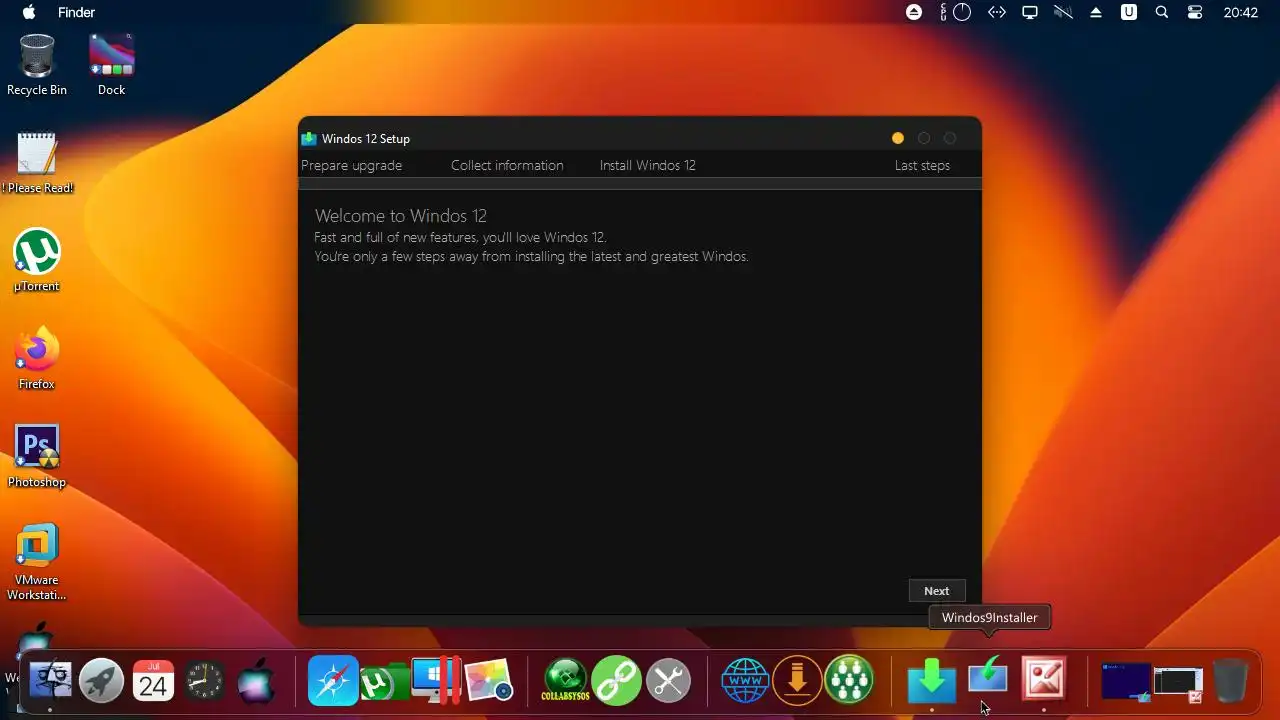Open the Clock icon in dock
The width and height of the screenshot is (1280, 720).
(x=205, y=681)
